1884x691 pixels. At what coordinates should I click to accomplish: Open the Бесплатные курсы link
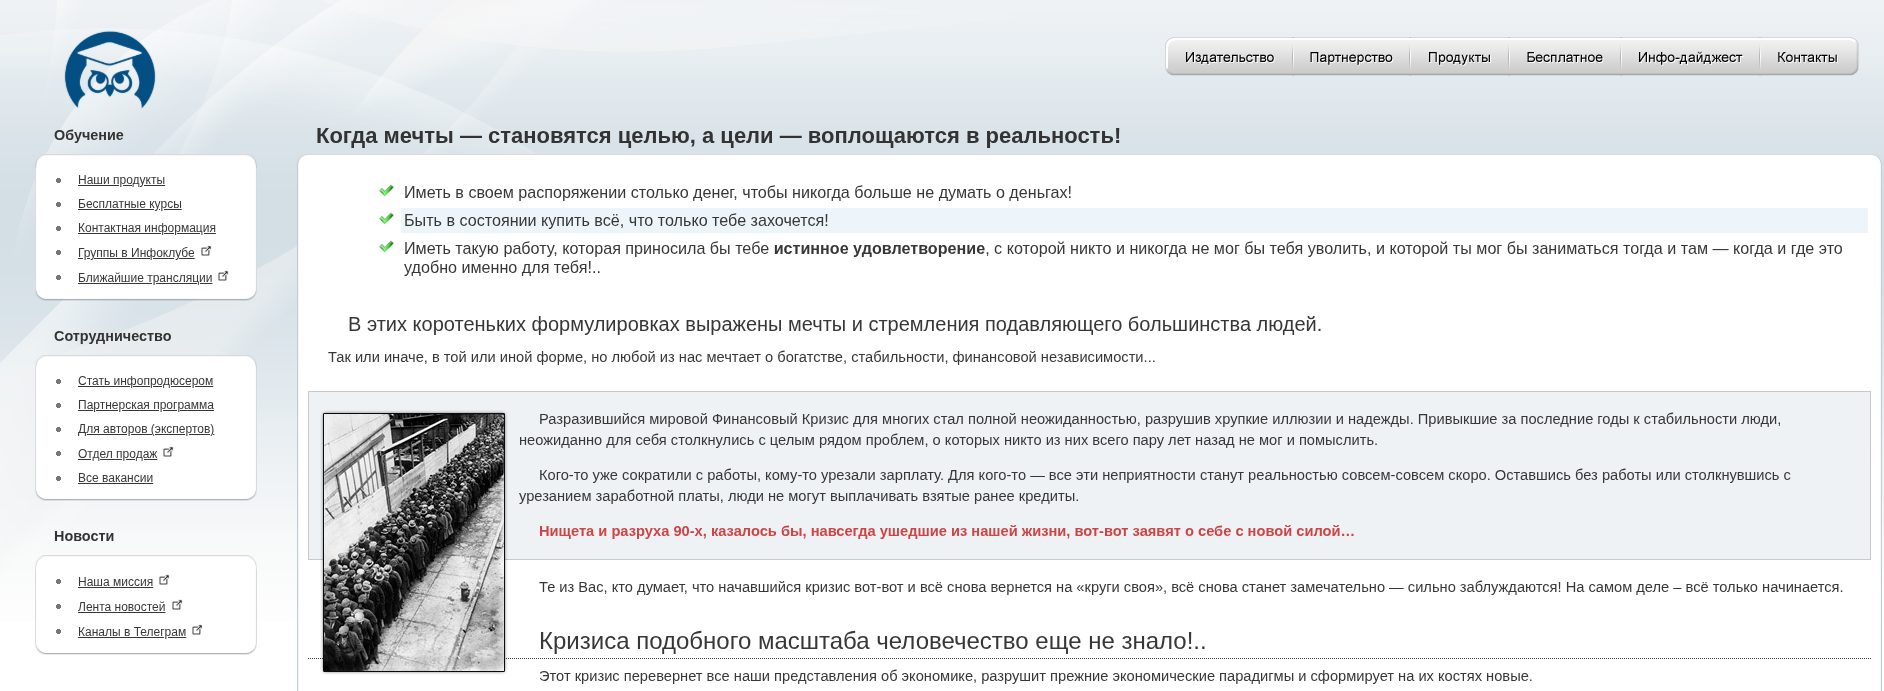tap(130, 204)
